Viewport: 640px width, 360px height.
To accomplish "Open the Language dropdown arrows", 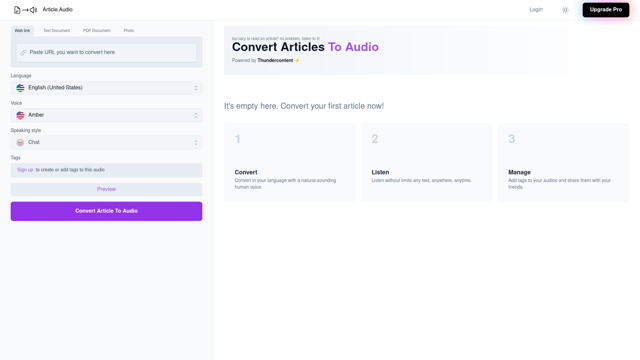I will 196,88.
